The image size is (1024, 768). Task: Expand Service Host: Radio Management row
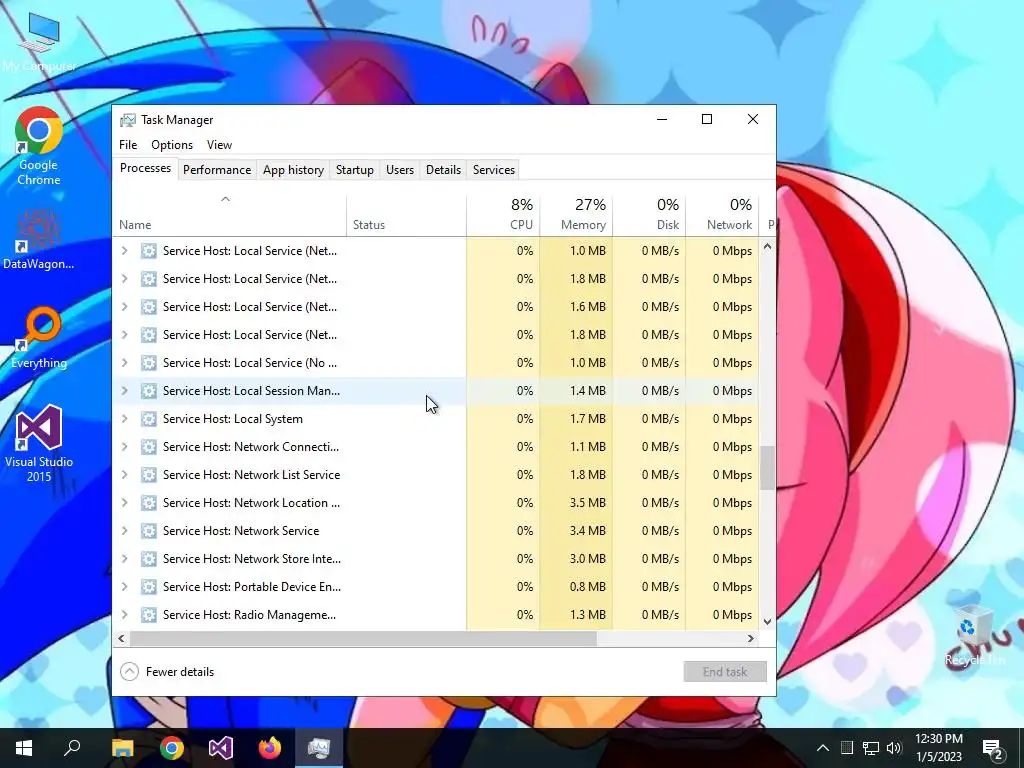click(125, 615)
